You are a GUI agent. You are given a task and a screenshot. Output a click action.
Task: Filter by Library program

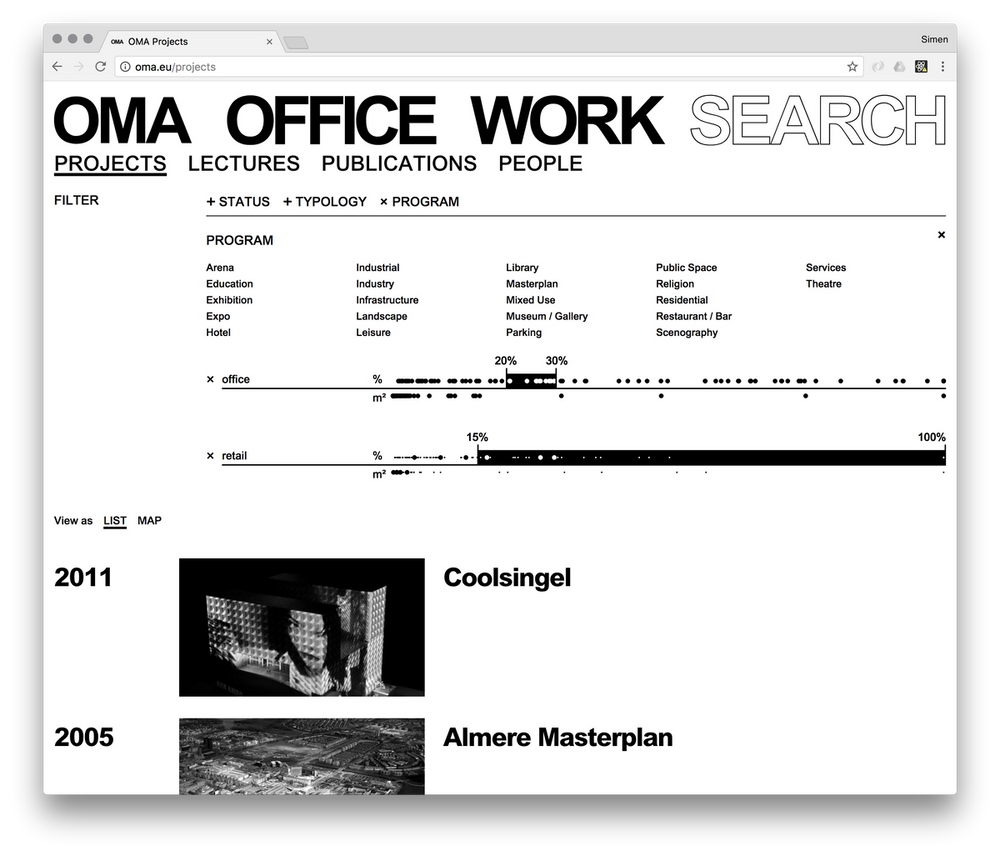click(522, 268)
